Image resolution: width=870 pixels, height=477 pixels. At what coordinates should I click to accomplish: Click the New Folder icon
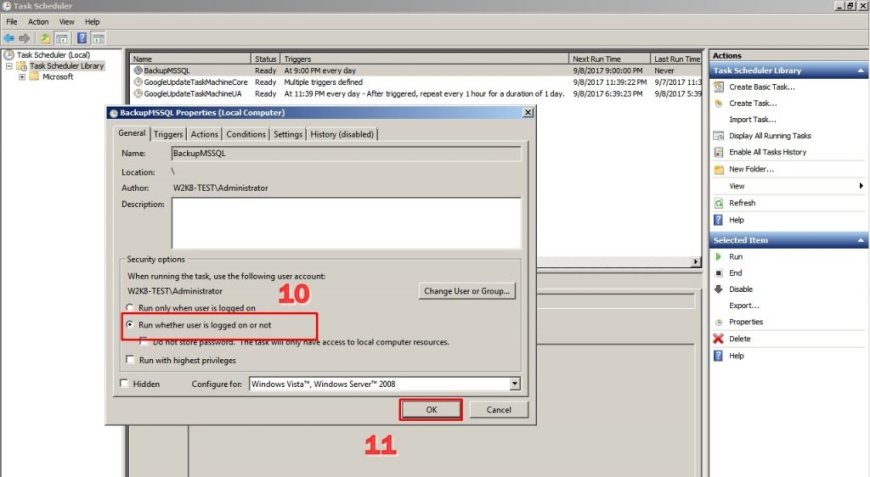point(719,169)
